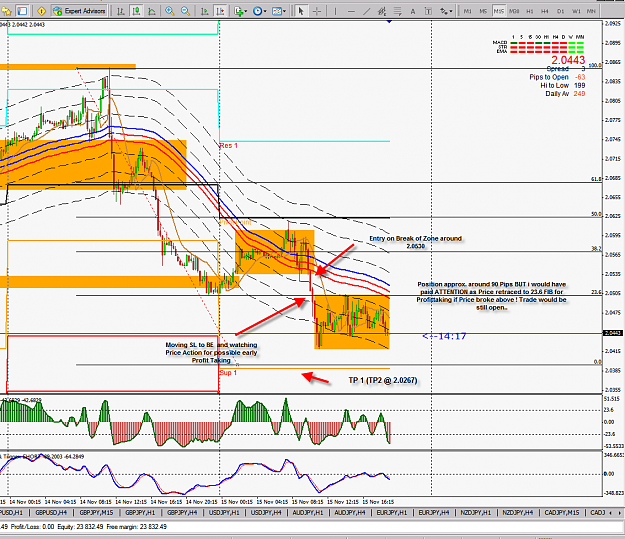This screenshot has height=539, width=625.
Task: Set timeframe to M1
Action: point(468,11)
